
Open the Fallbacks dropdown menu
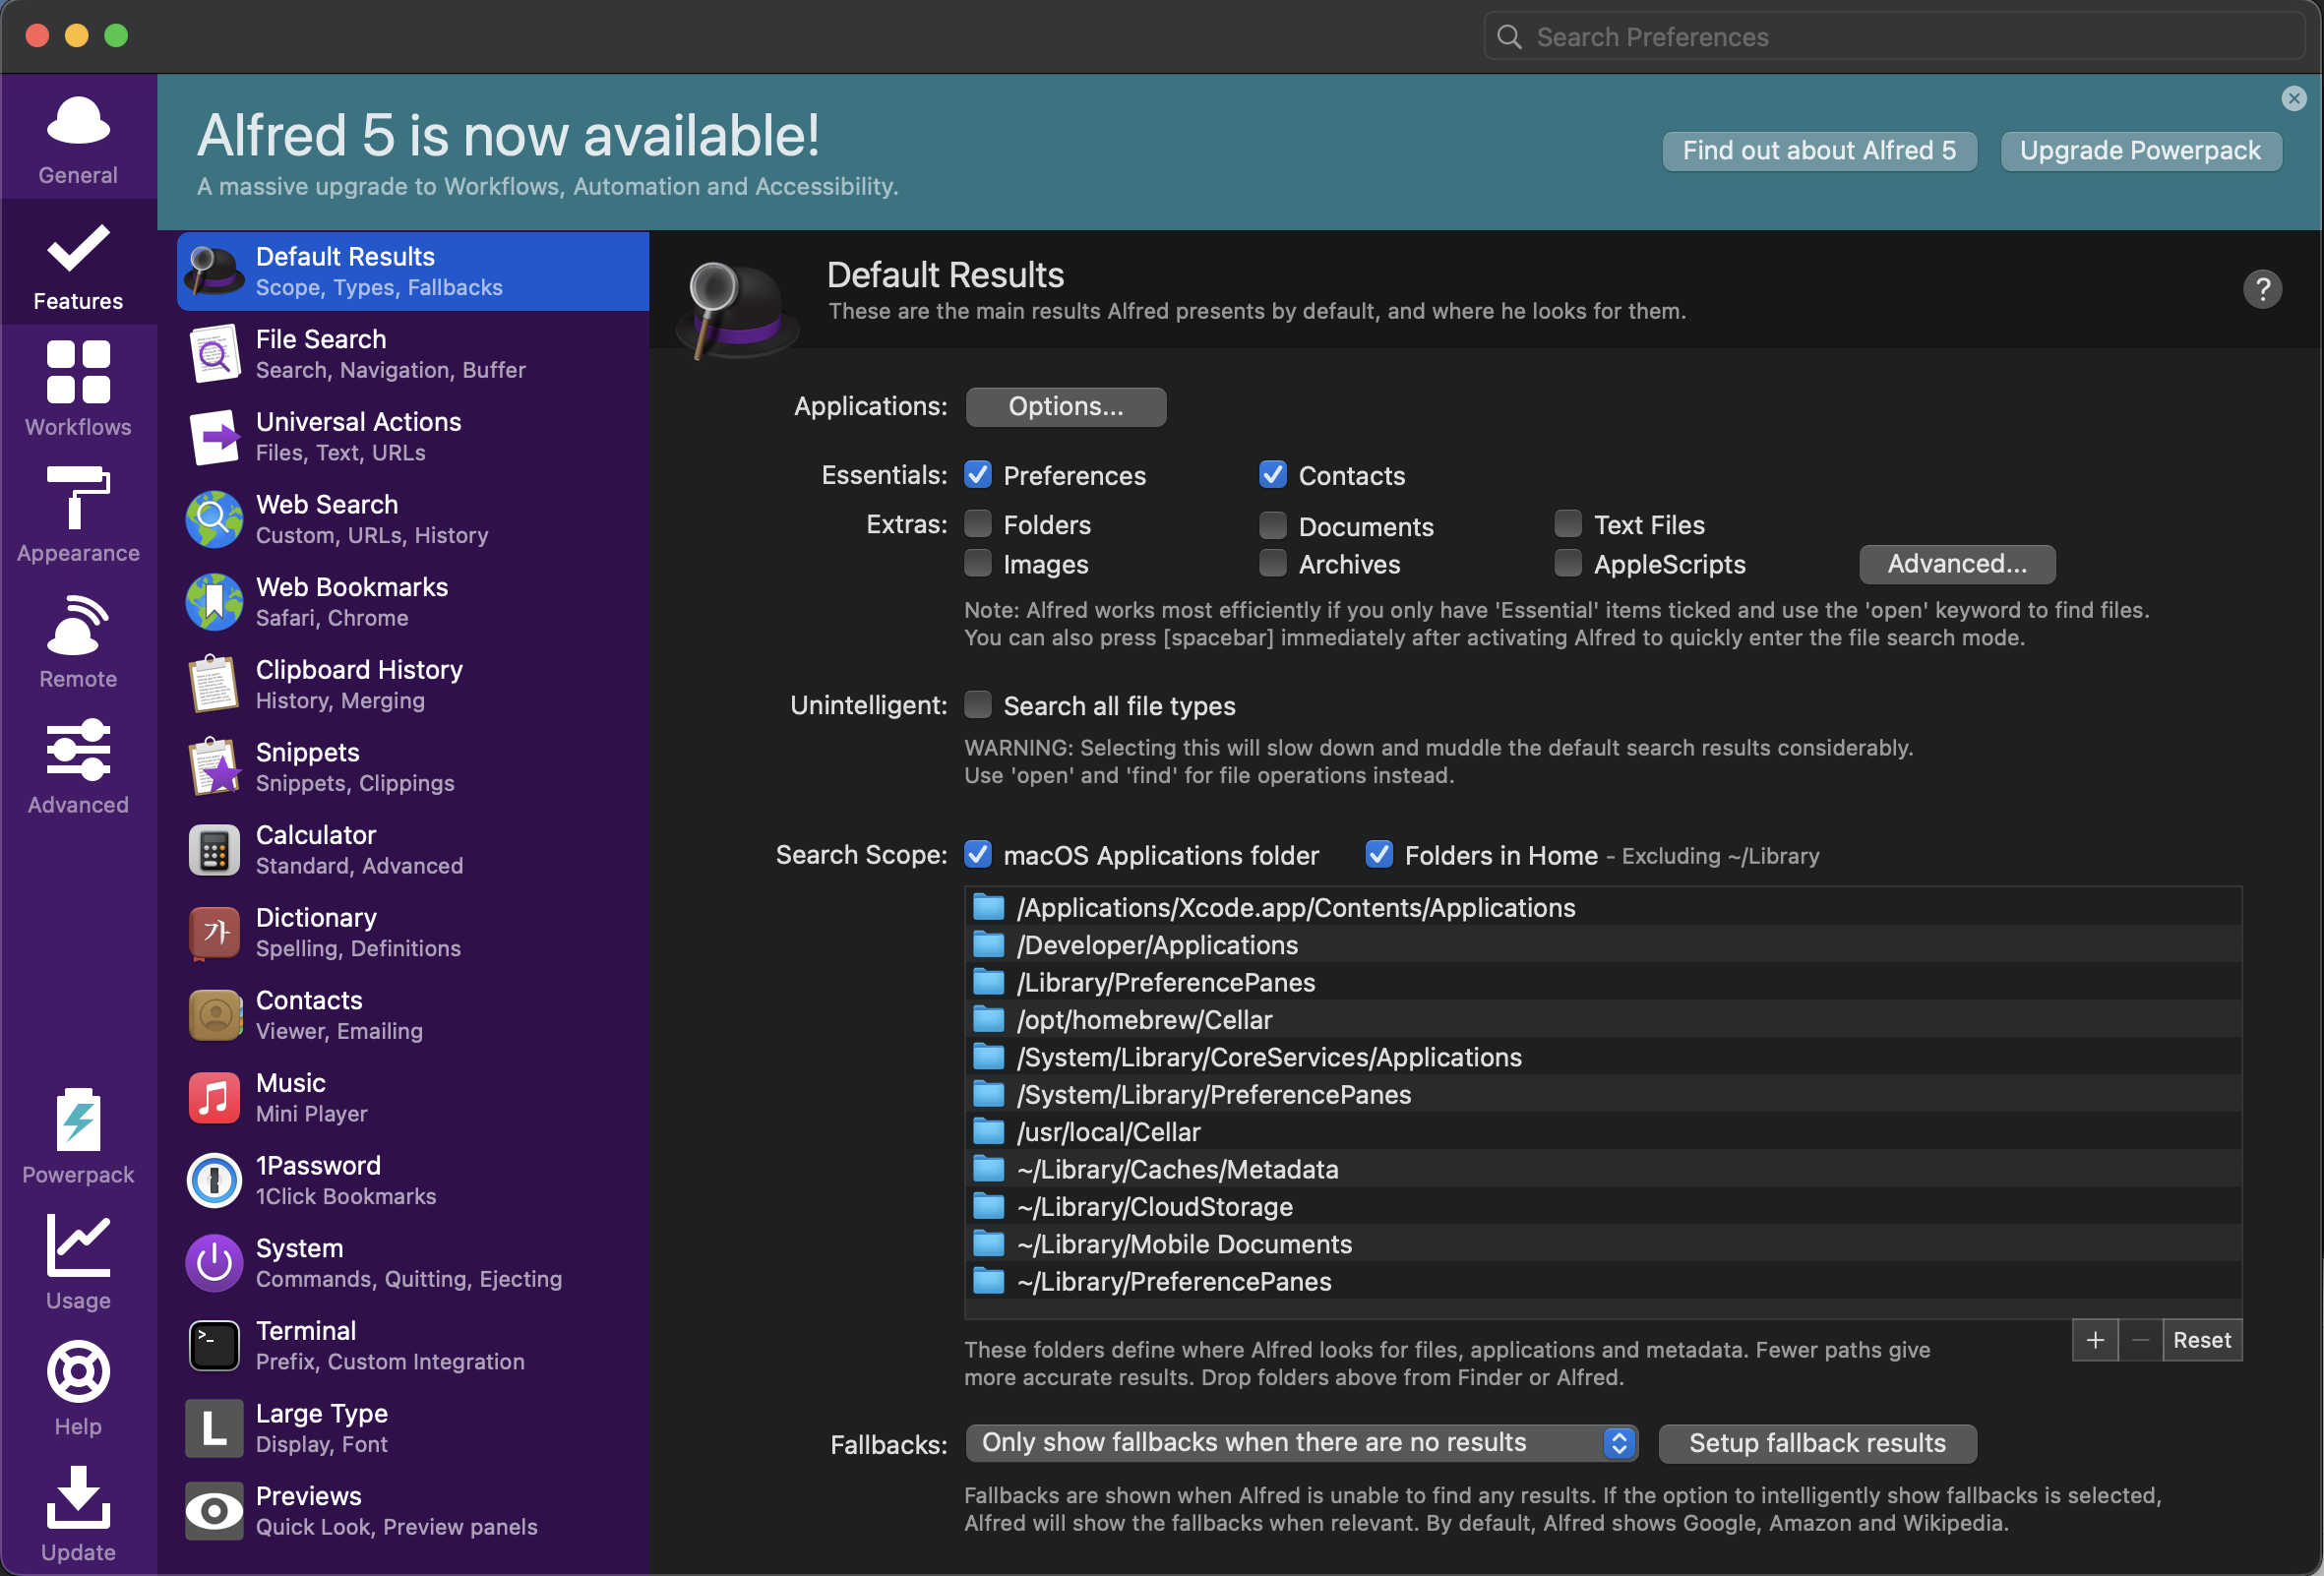[1300, 1442]
